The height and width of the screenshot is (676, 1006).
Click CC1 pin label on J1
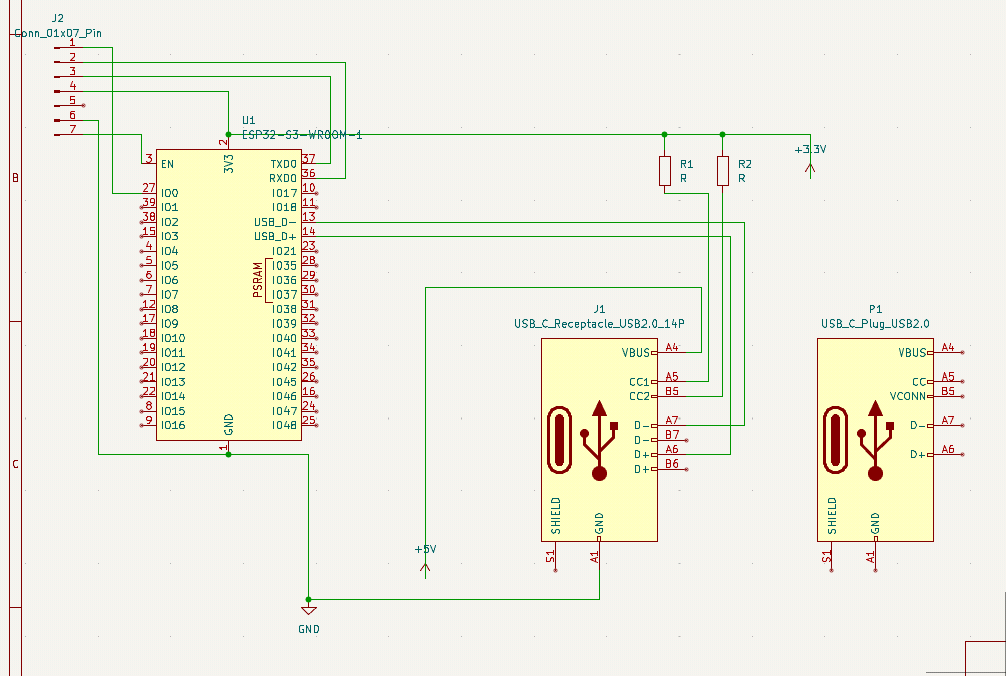(639, 382)
